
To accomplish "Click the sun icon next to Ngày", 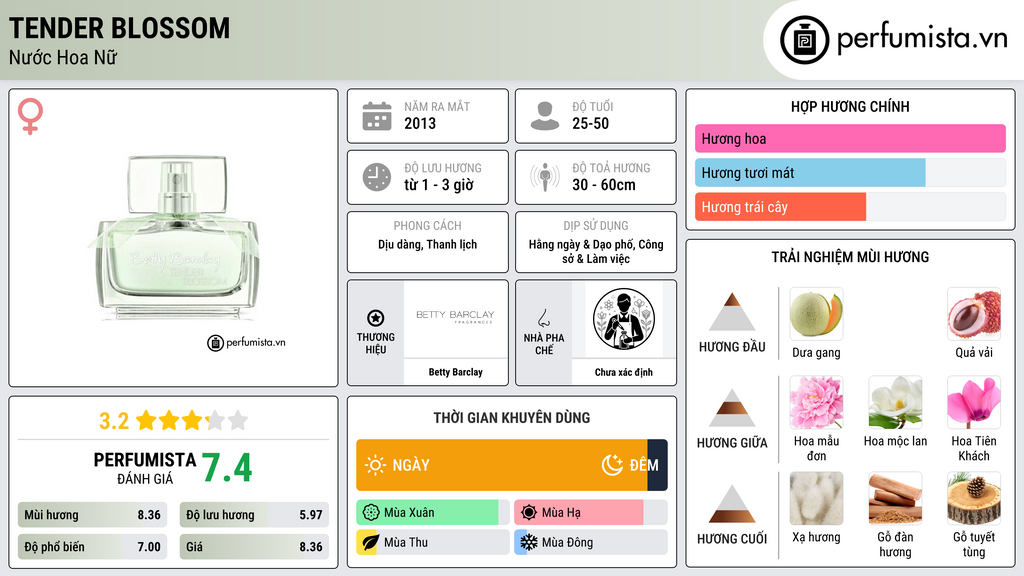I will coord(375,465).
